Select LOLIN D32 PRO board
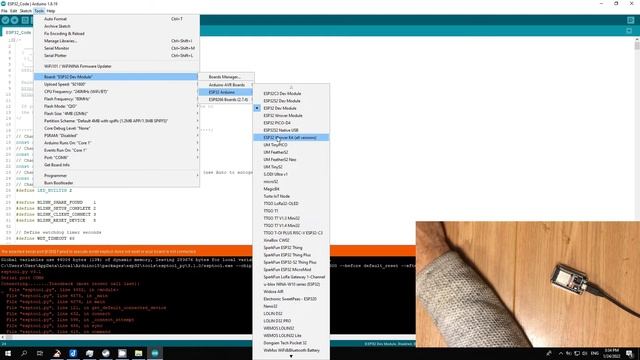The image size is (640, 360). point(291,321)
